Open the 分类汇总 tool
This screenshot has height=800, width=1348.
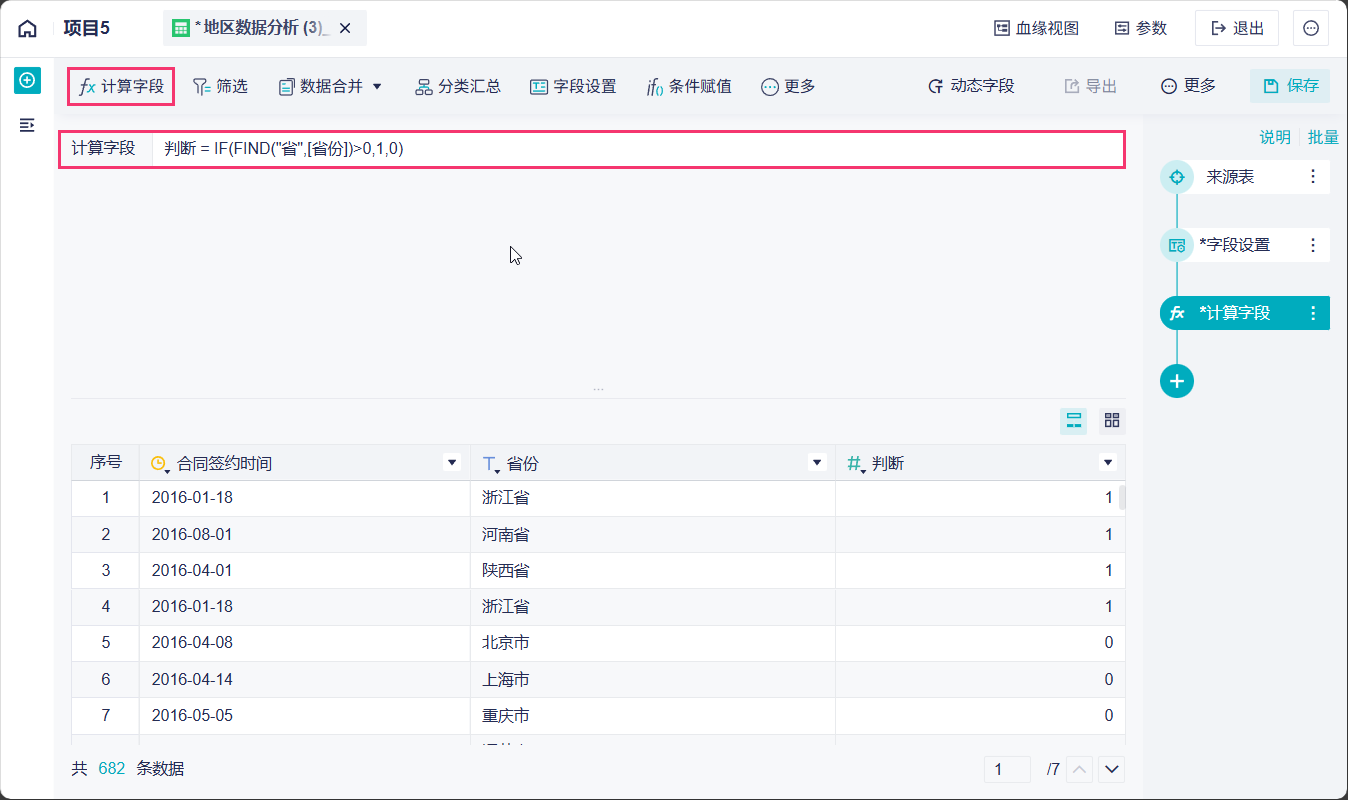[x=458, y=86]
